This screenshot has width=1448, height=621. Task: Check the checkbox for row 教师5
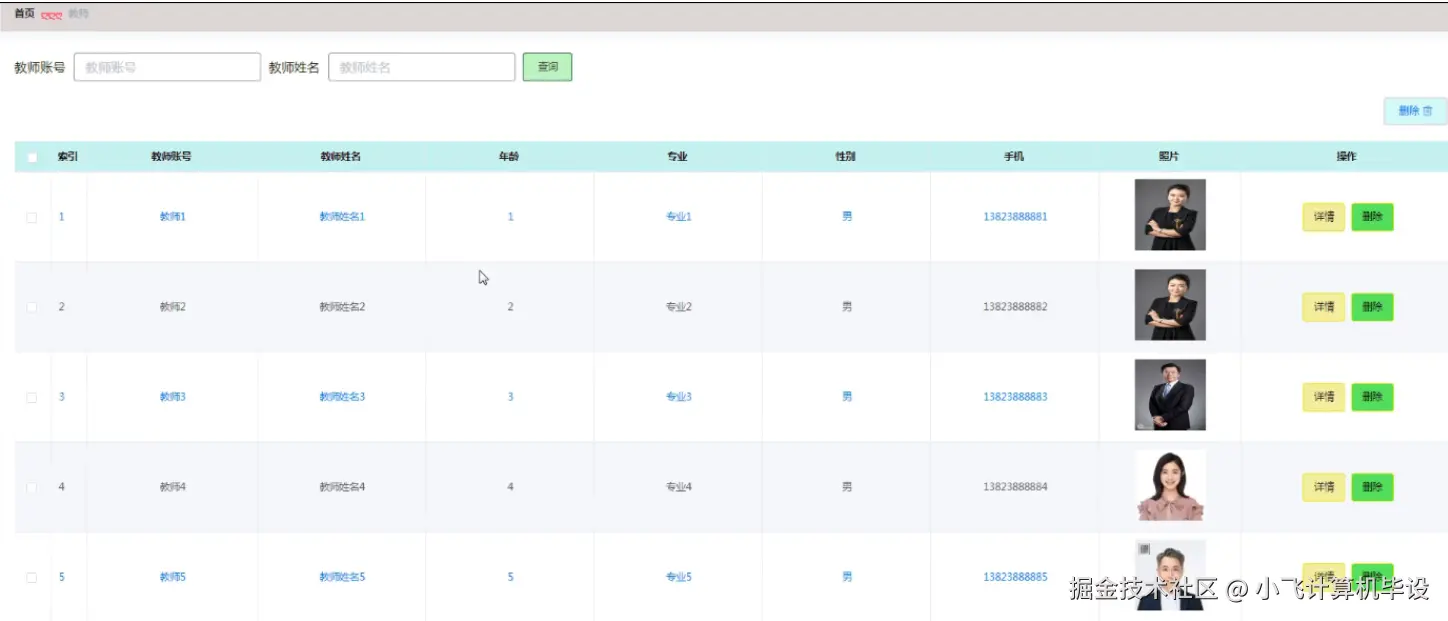[x=32, y=577]
